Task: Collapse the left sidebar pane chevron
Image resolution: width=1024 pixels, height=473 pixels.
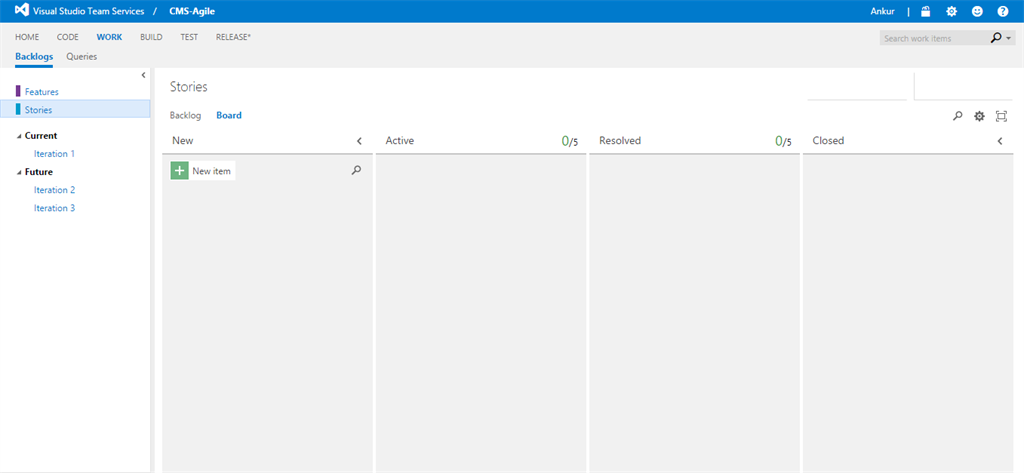Action: pyautogui.click(x=143, y=75)
